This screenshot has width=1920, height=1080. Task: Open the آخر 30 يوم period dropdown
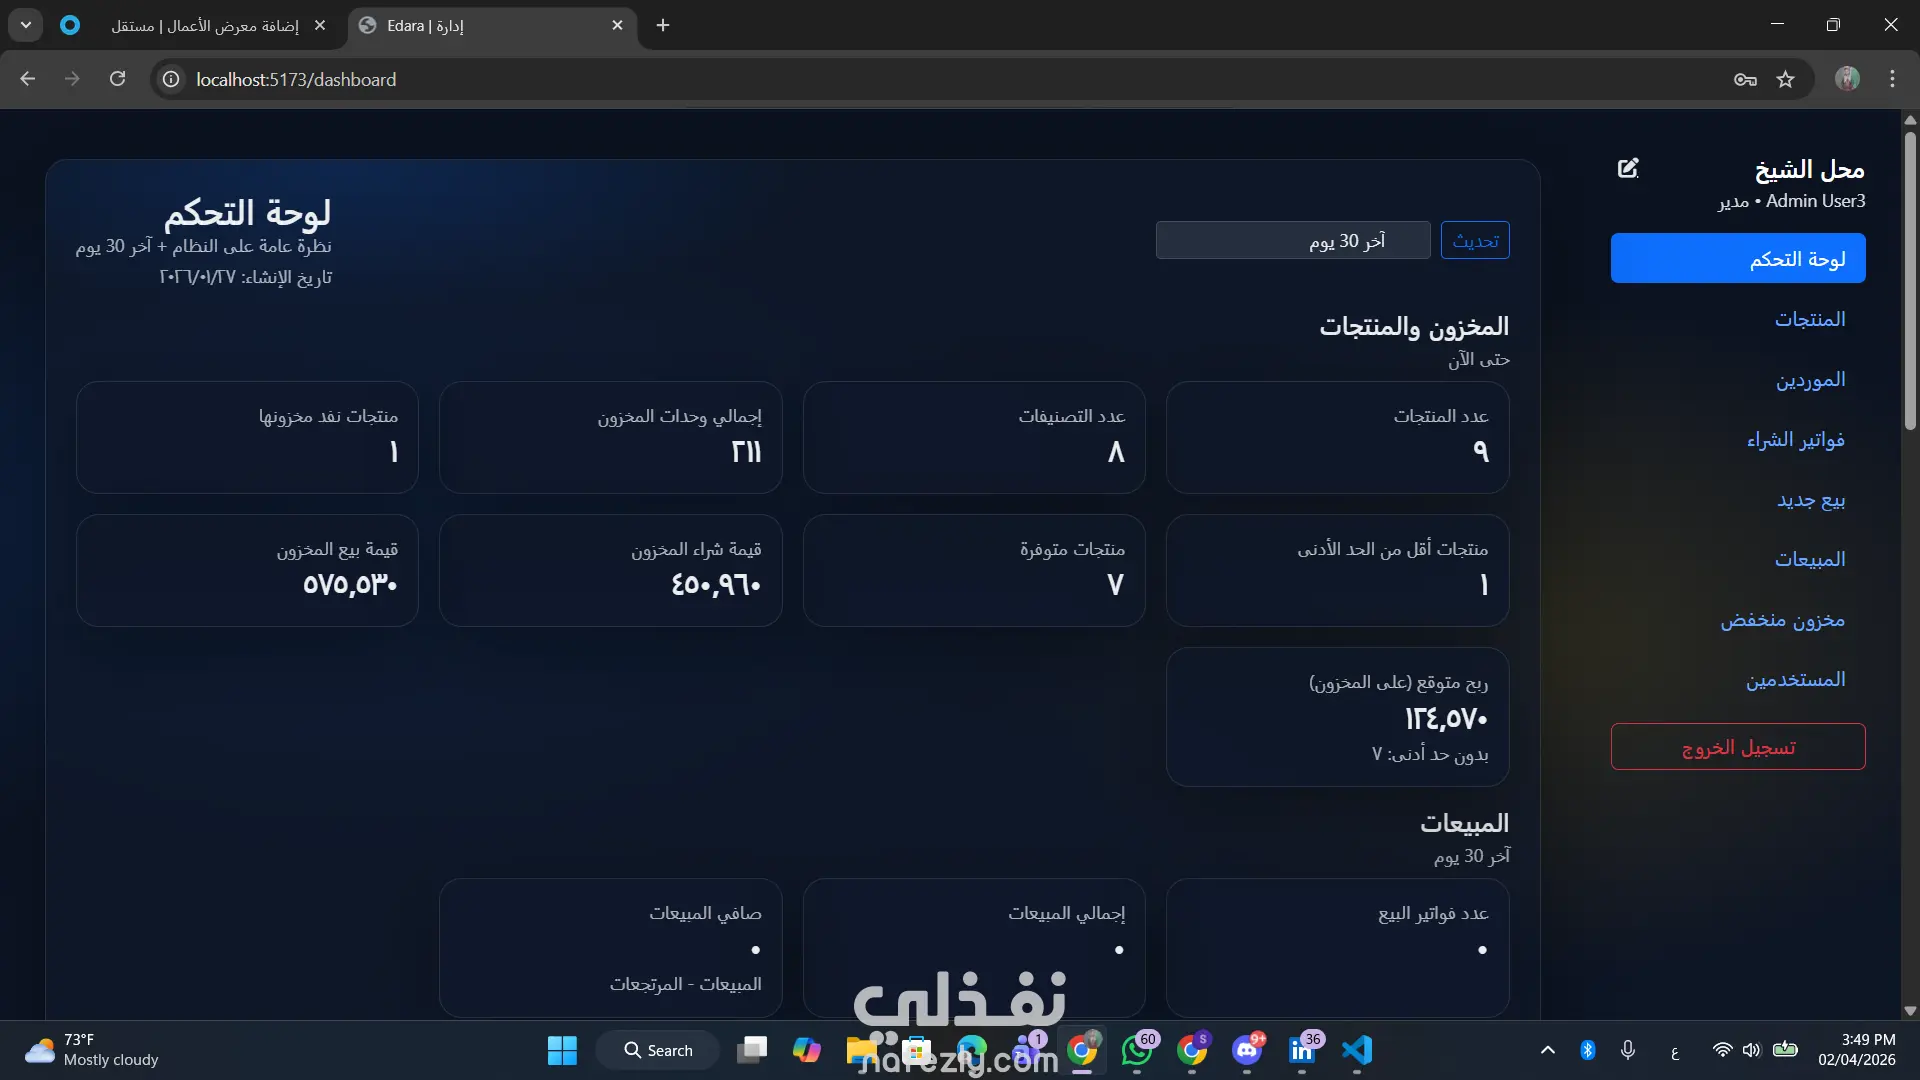click(1292, 241)
